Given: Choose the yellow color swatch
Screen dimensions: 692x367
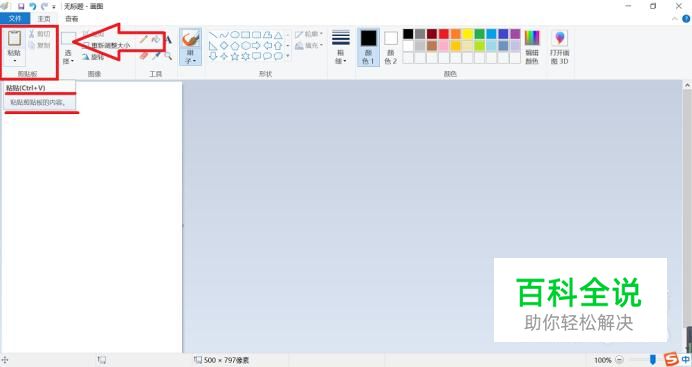Looking at the screenshot, I should [x=467, y=34].
